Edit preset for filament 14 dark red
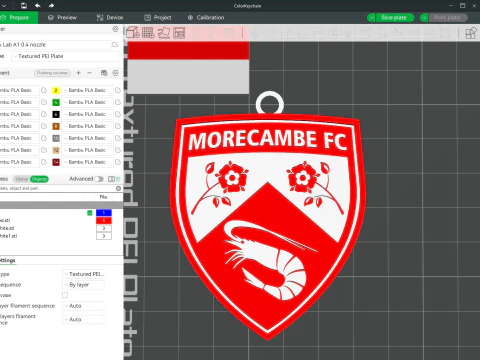Image resolution: width=480 pixels, height=360 pixels. pyautogui.click(x=118, y=162)
